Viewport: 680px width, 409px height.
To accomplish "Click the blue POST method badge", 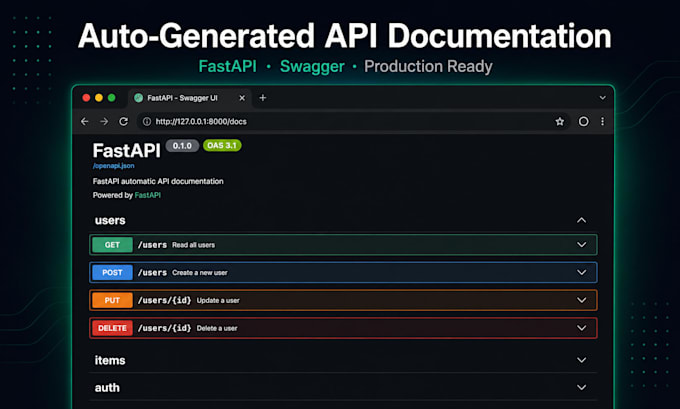I will (112, 272).
